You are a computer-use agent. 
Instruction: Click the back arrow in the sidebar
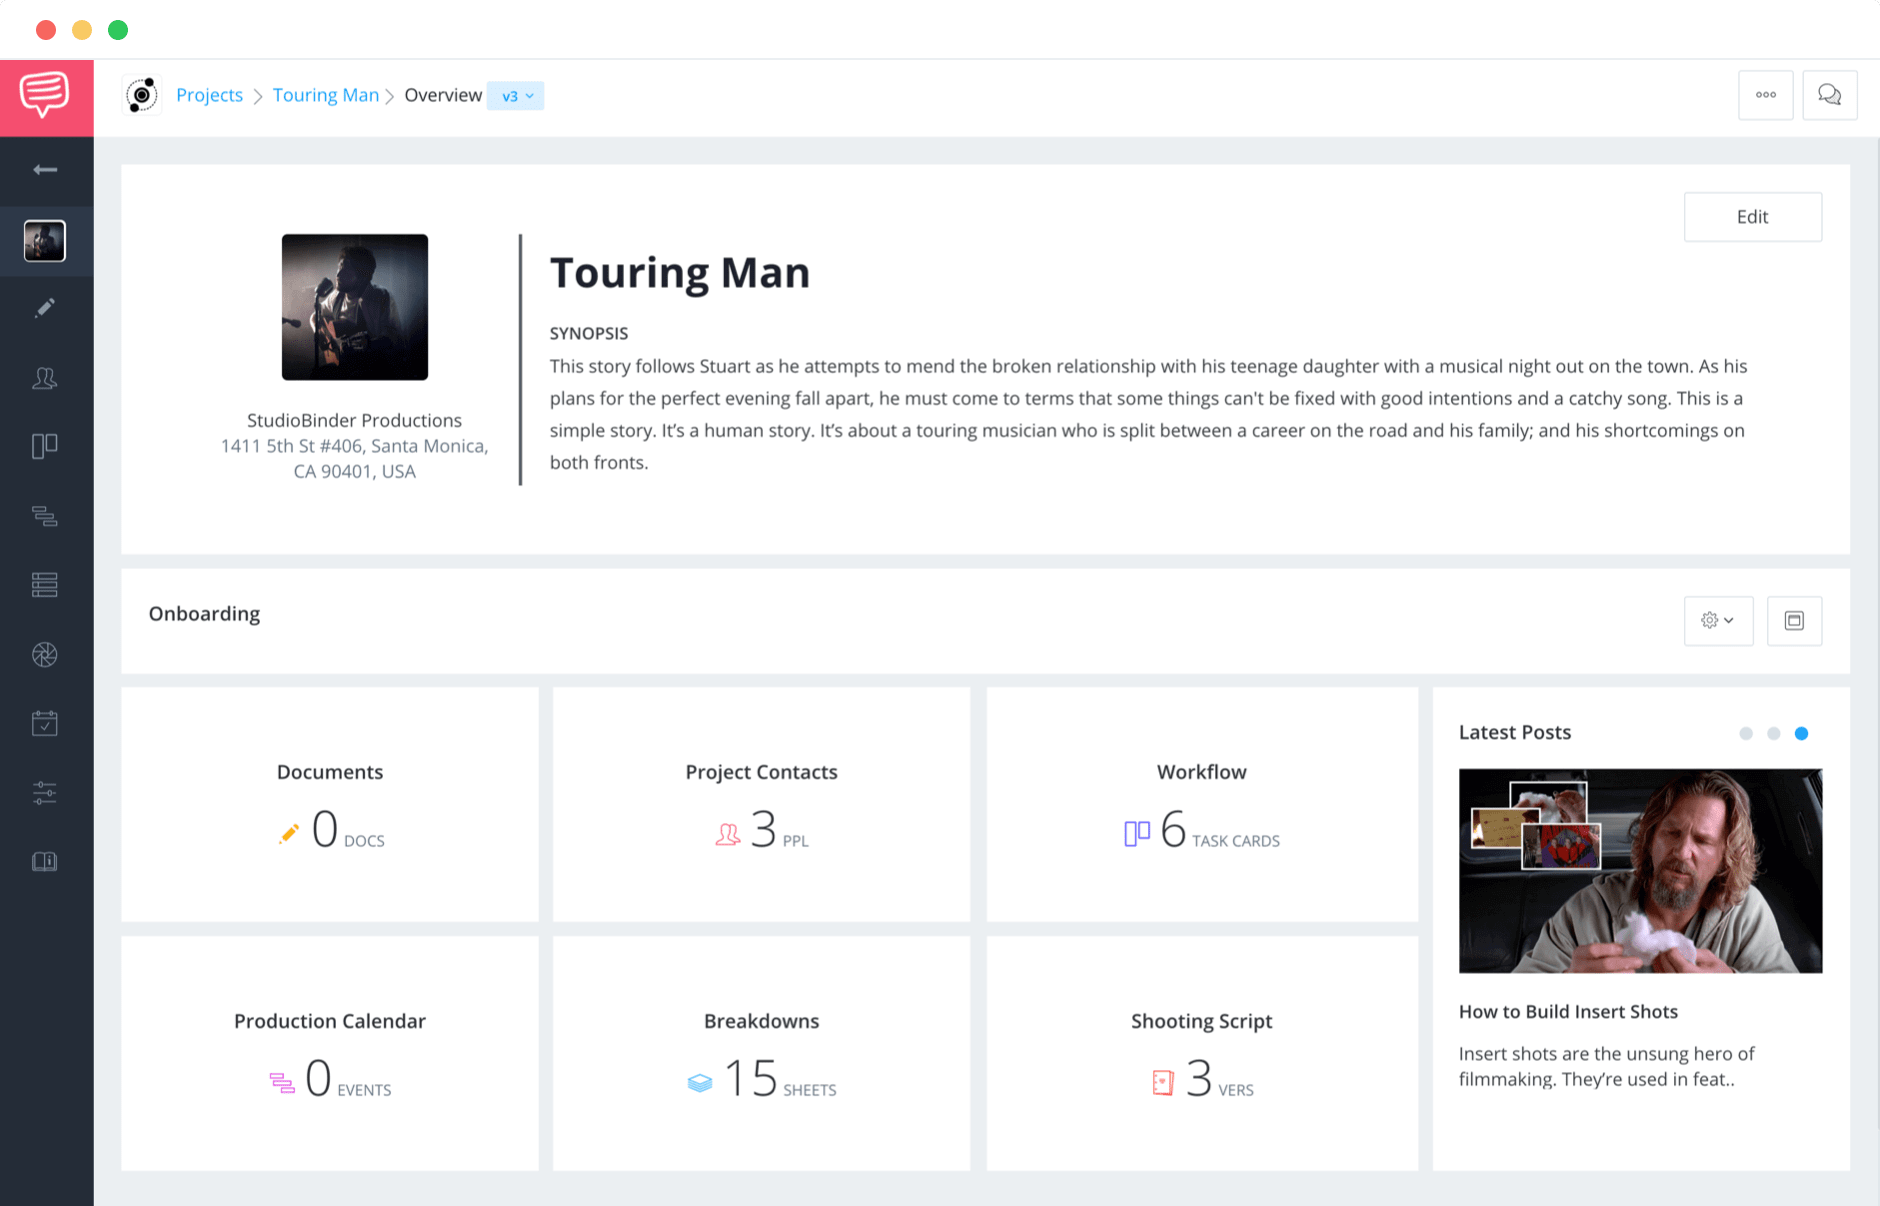coord(45,170)
